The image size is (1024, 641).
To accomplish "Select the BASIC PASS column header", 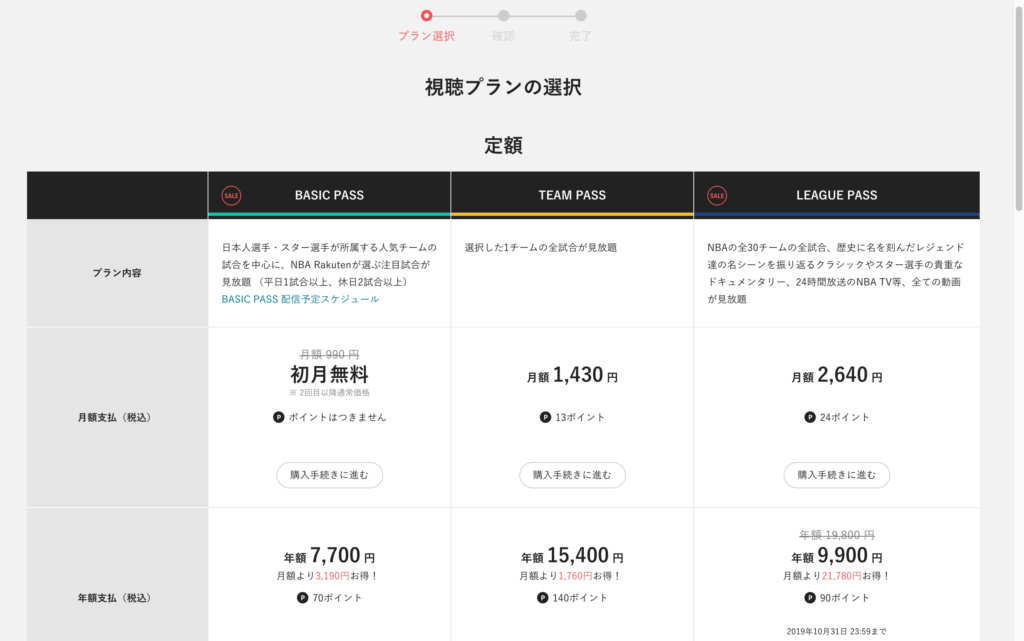I will [x=330, y=195].
